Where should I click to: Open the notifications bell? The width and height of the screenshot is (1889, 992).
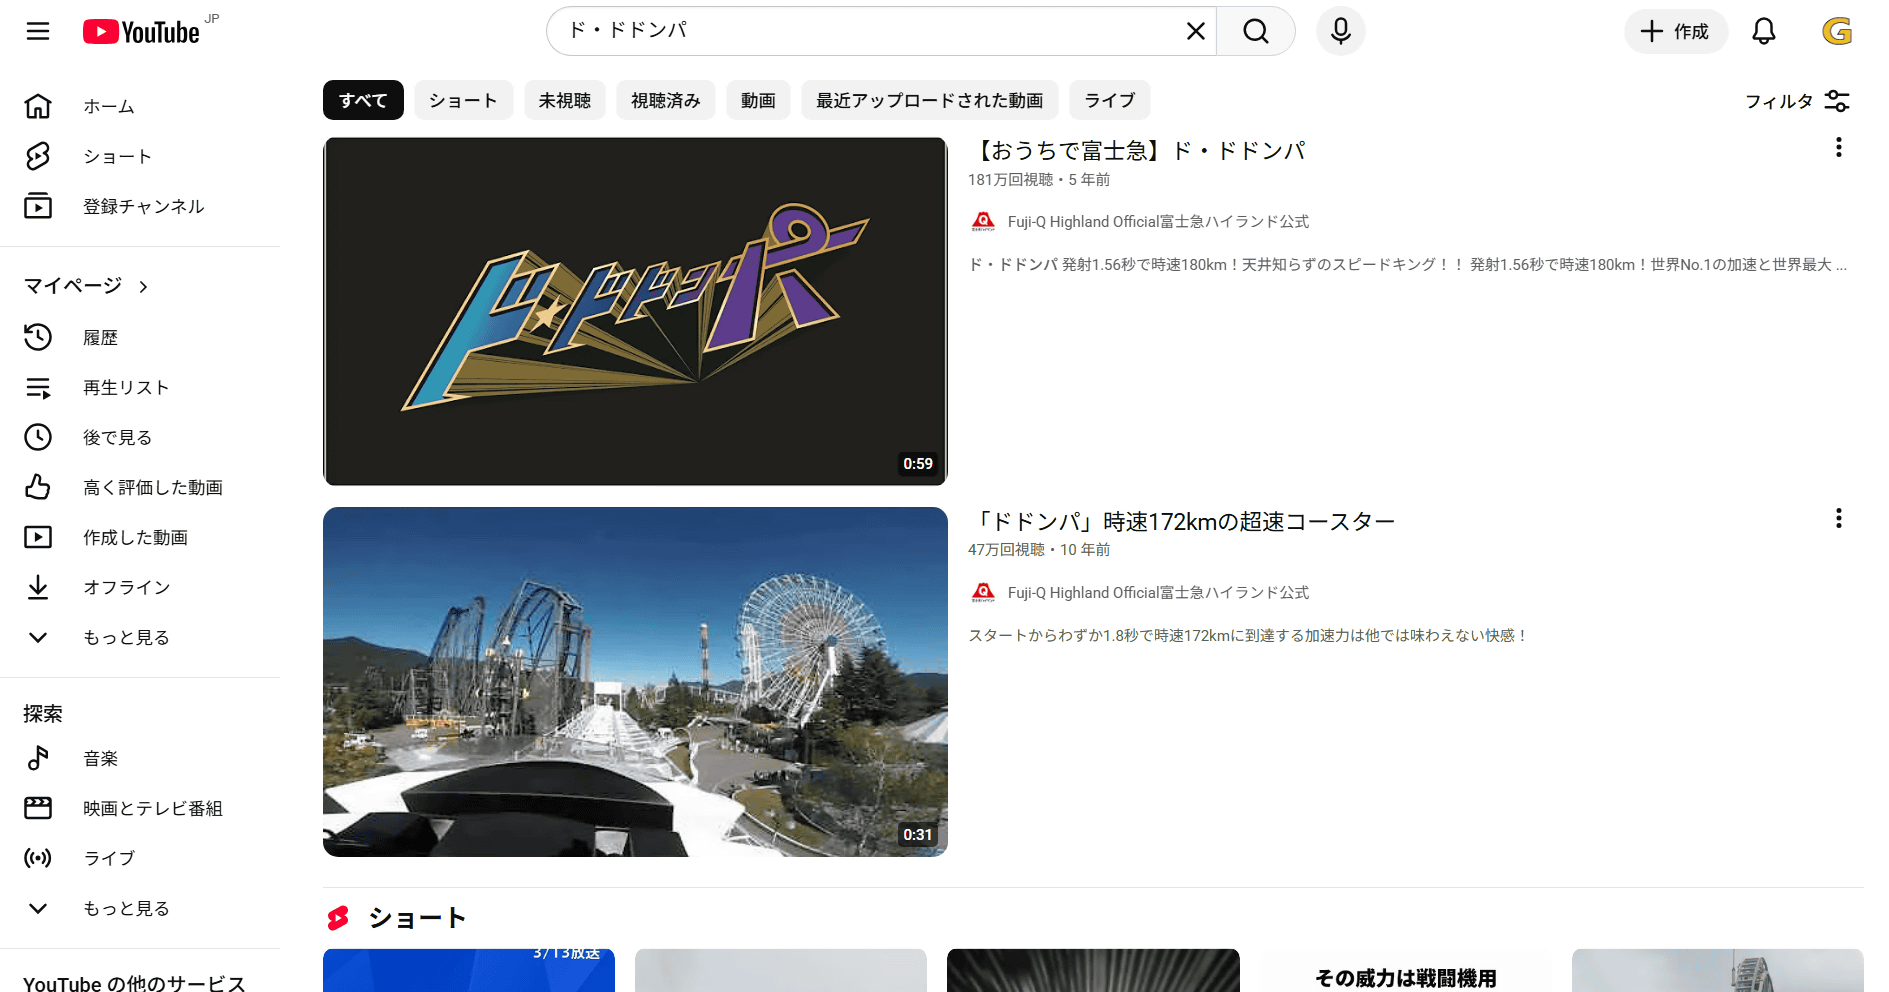(x=1764, y=32)
